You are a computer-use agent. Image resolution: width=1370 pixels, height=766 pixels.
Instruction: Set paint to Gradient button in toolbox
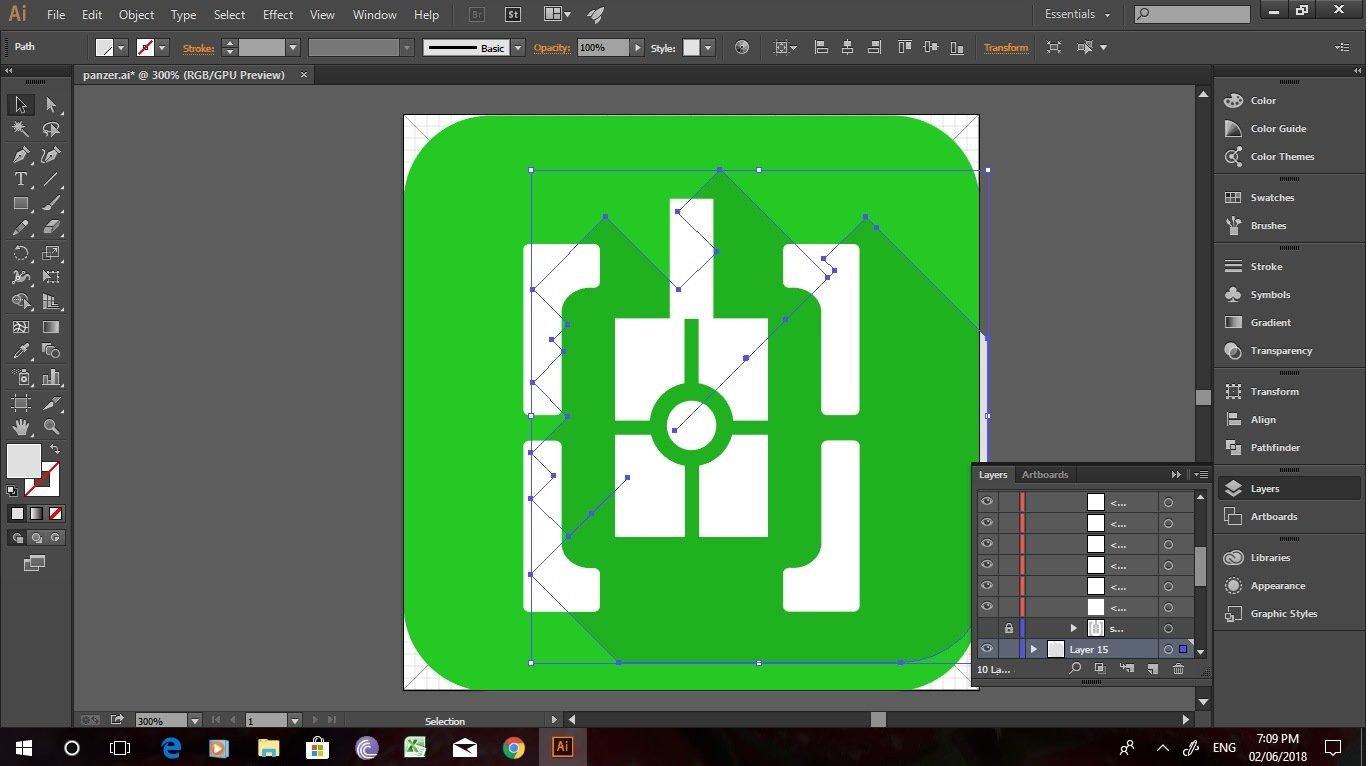36,513
